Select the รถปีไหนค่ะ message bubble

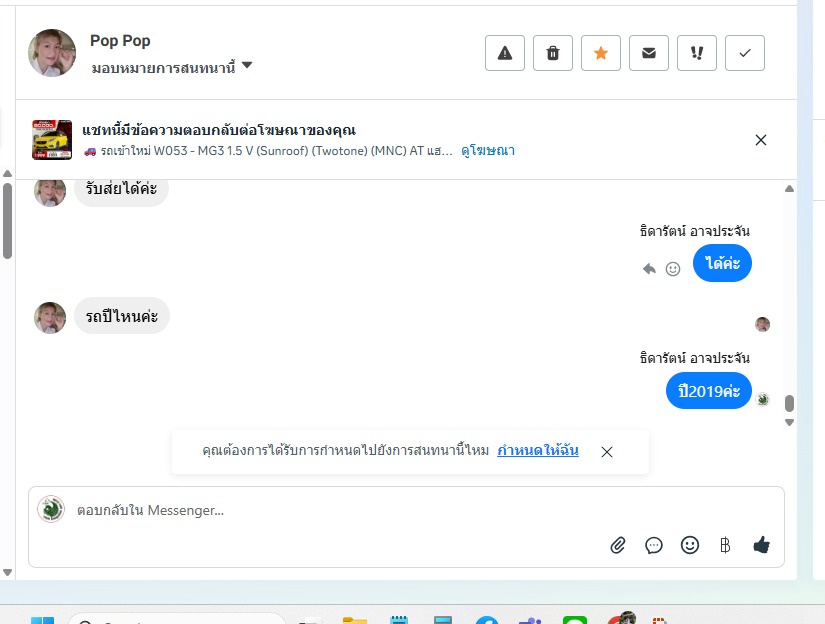point(122,316)
